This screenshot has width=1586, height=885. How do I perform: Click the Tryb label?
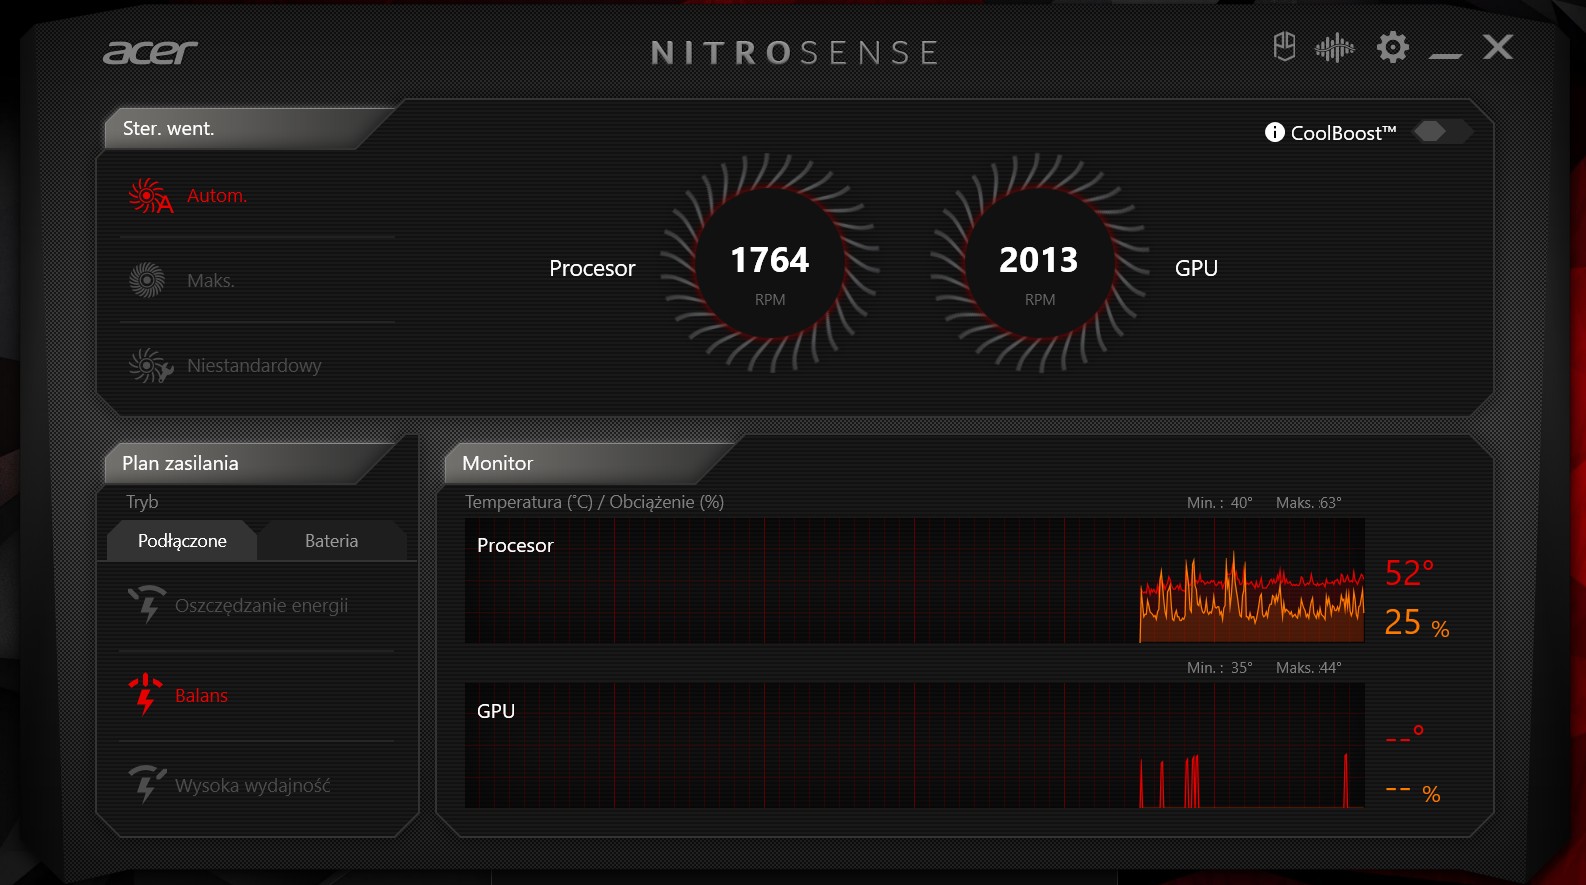(x=142, y=502)
